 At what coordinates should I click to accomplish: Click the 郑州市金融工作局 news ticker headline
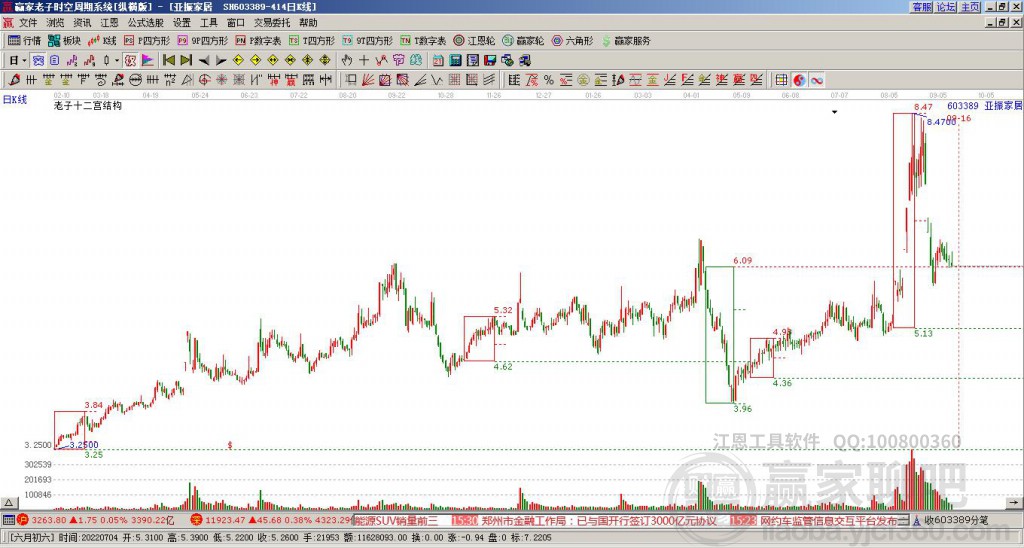click(x=599, y=521)
